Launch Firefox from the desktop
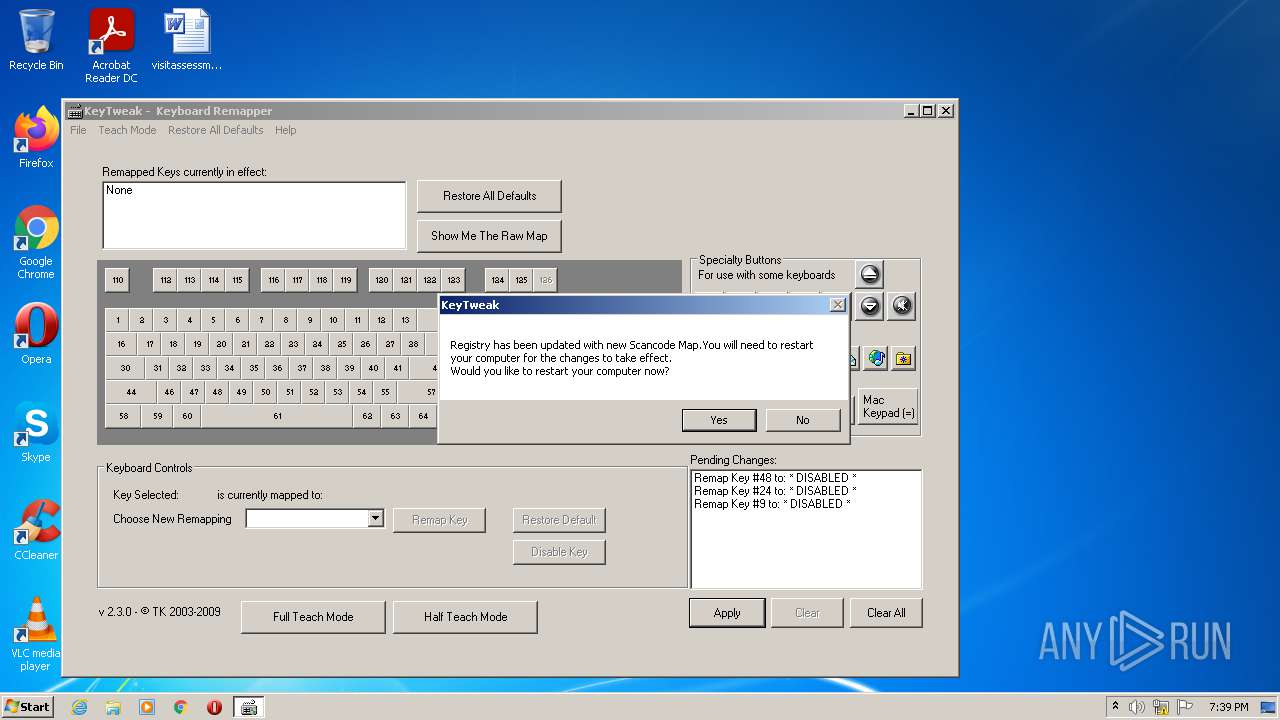 [36, 138]
